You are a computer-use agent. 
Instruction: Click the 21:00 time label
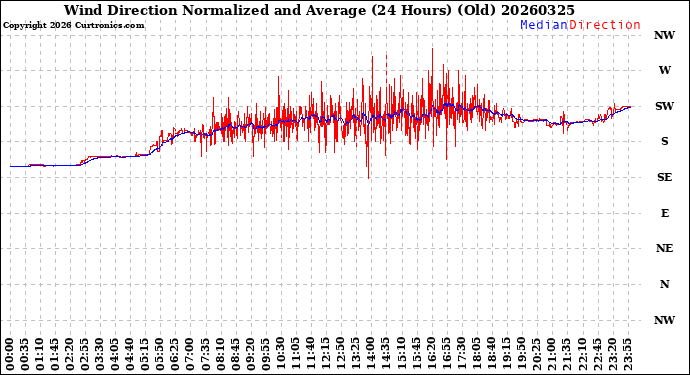(552, 354)
